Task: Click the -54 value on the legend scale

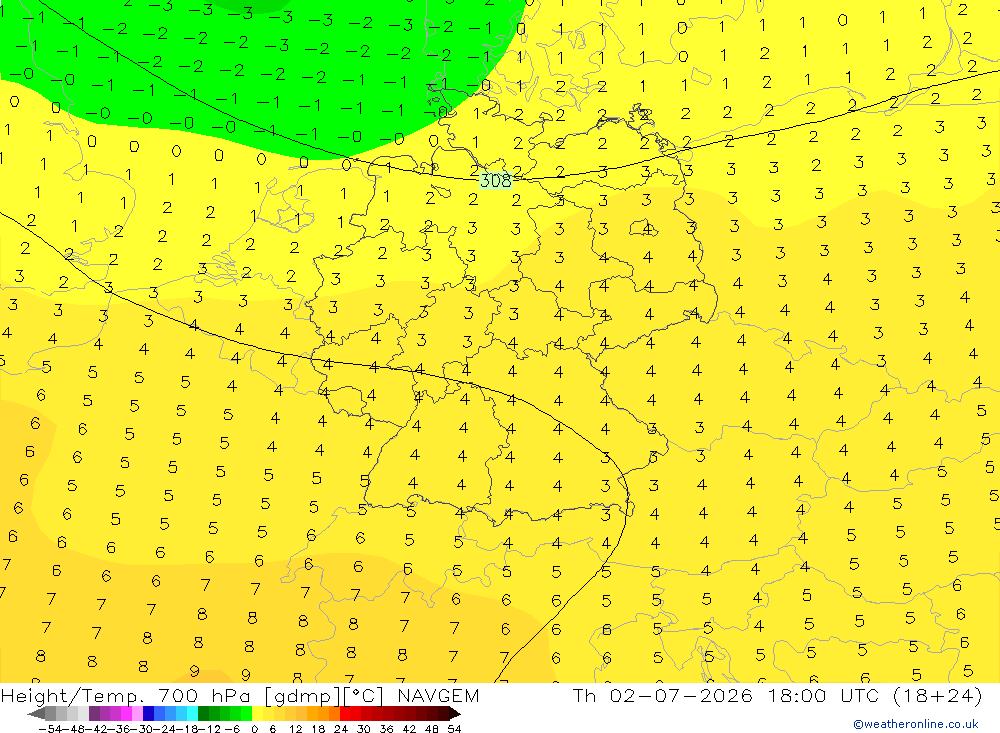Action: [50, 729]
